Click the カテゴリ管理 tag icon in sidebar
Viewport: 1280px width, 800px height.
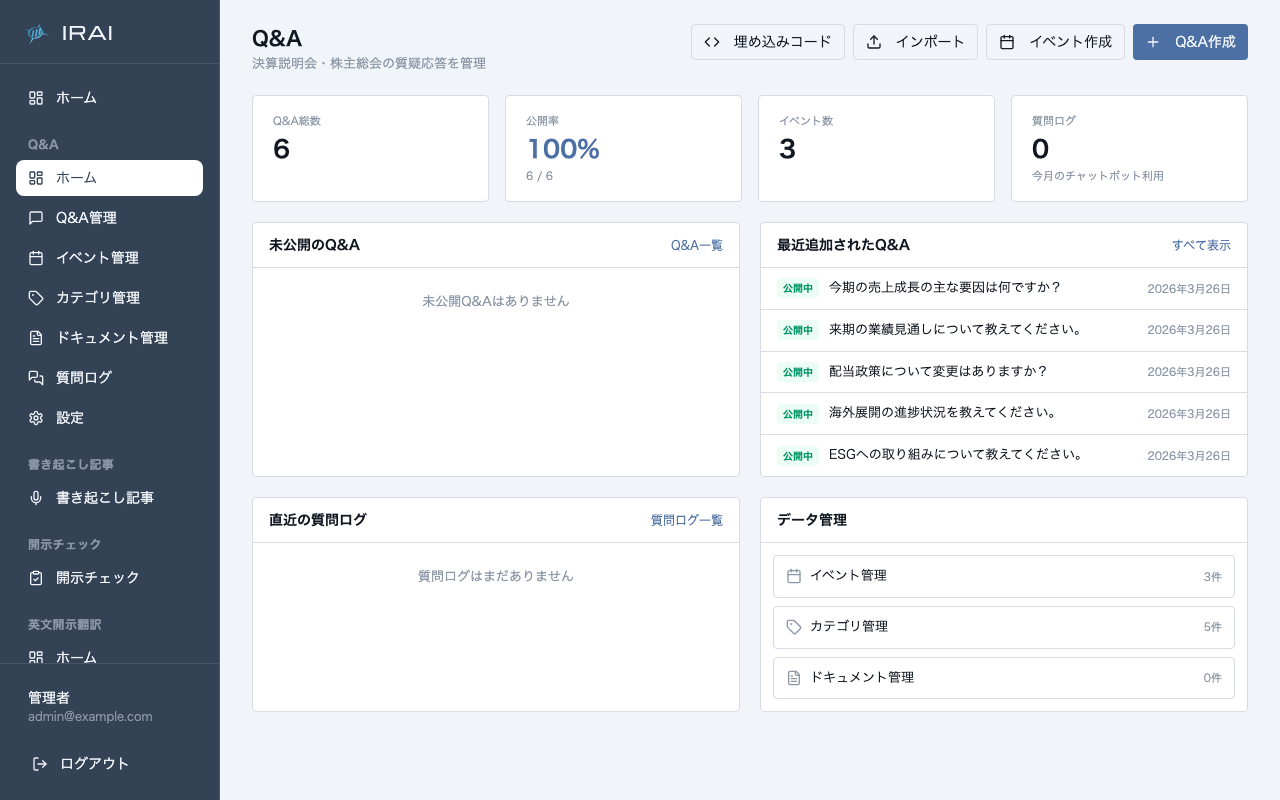[x=36, y=298]
